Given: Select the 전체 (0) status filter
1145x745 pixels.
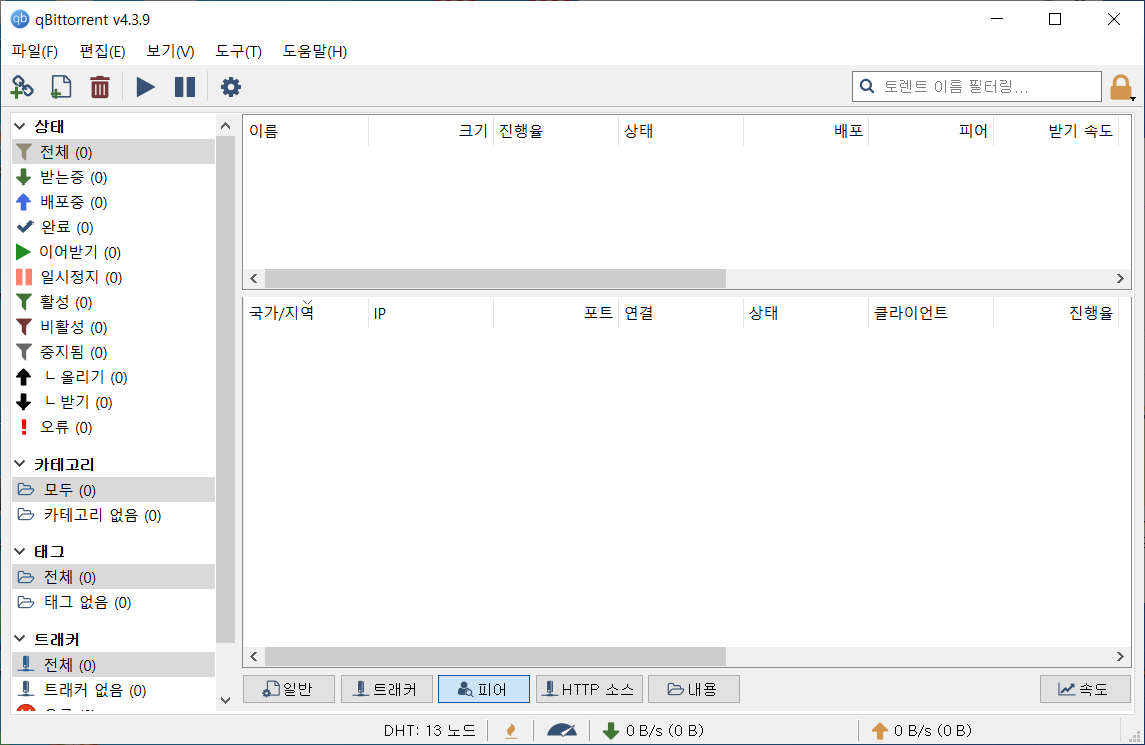Looking at the screenshot, I should click(113, 152).
